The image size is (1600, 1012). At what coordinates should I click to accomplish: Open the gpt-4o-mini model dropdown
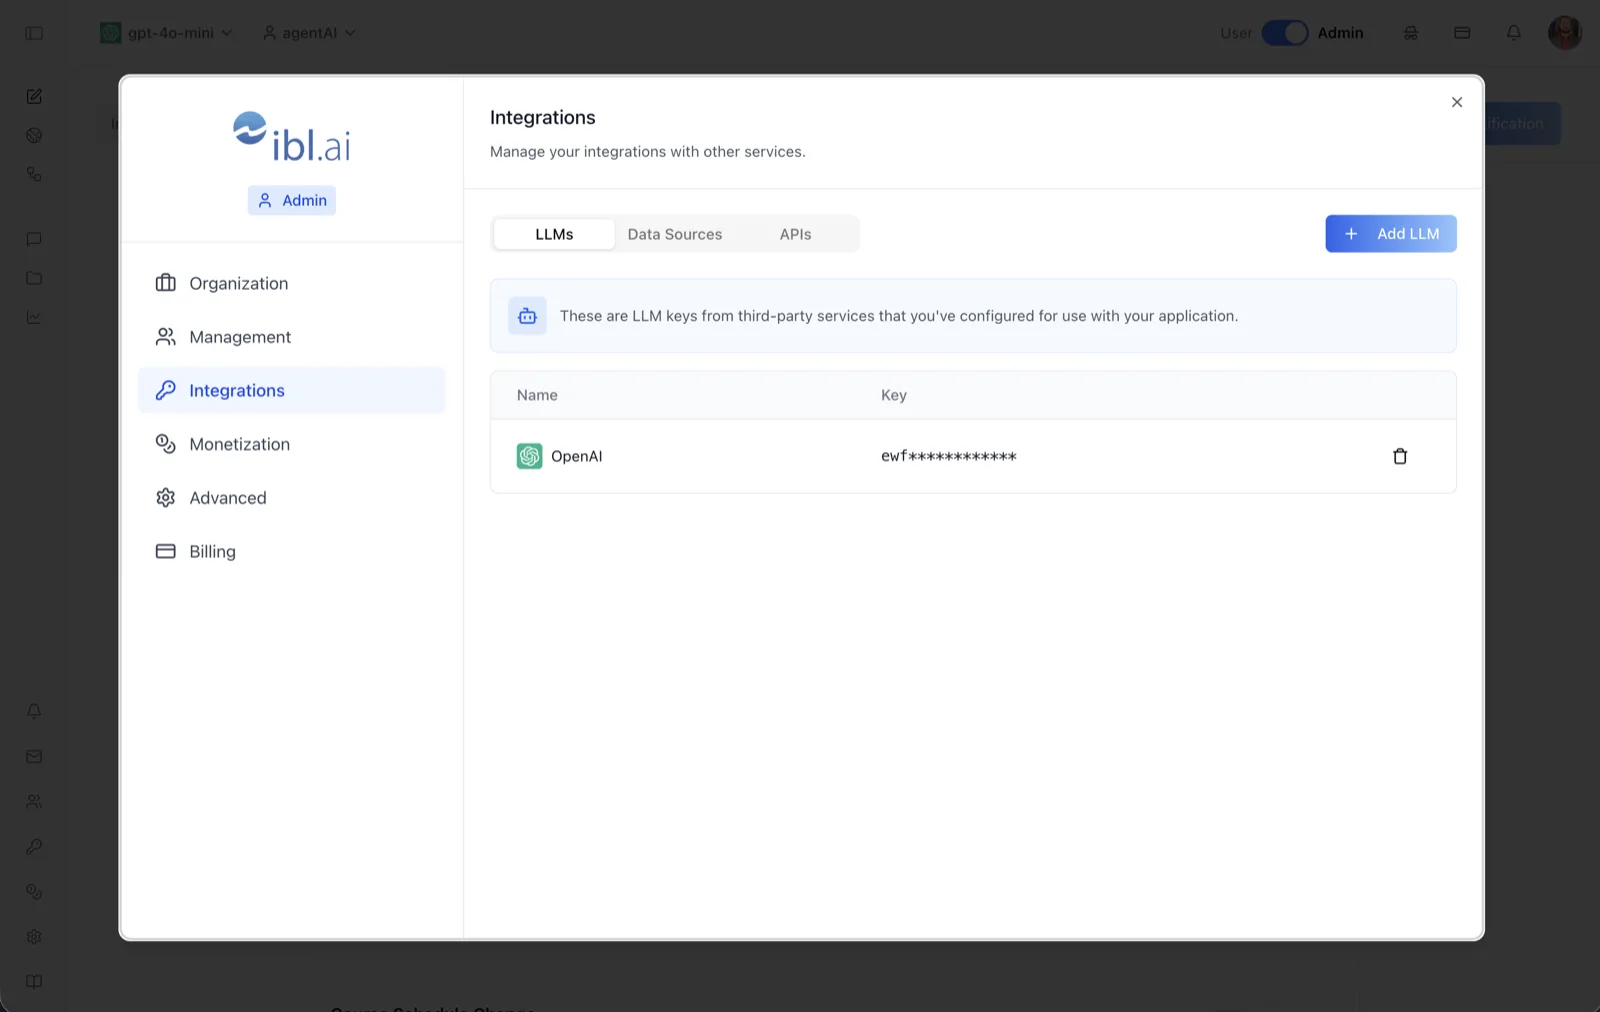[167, 33]
